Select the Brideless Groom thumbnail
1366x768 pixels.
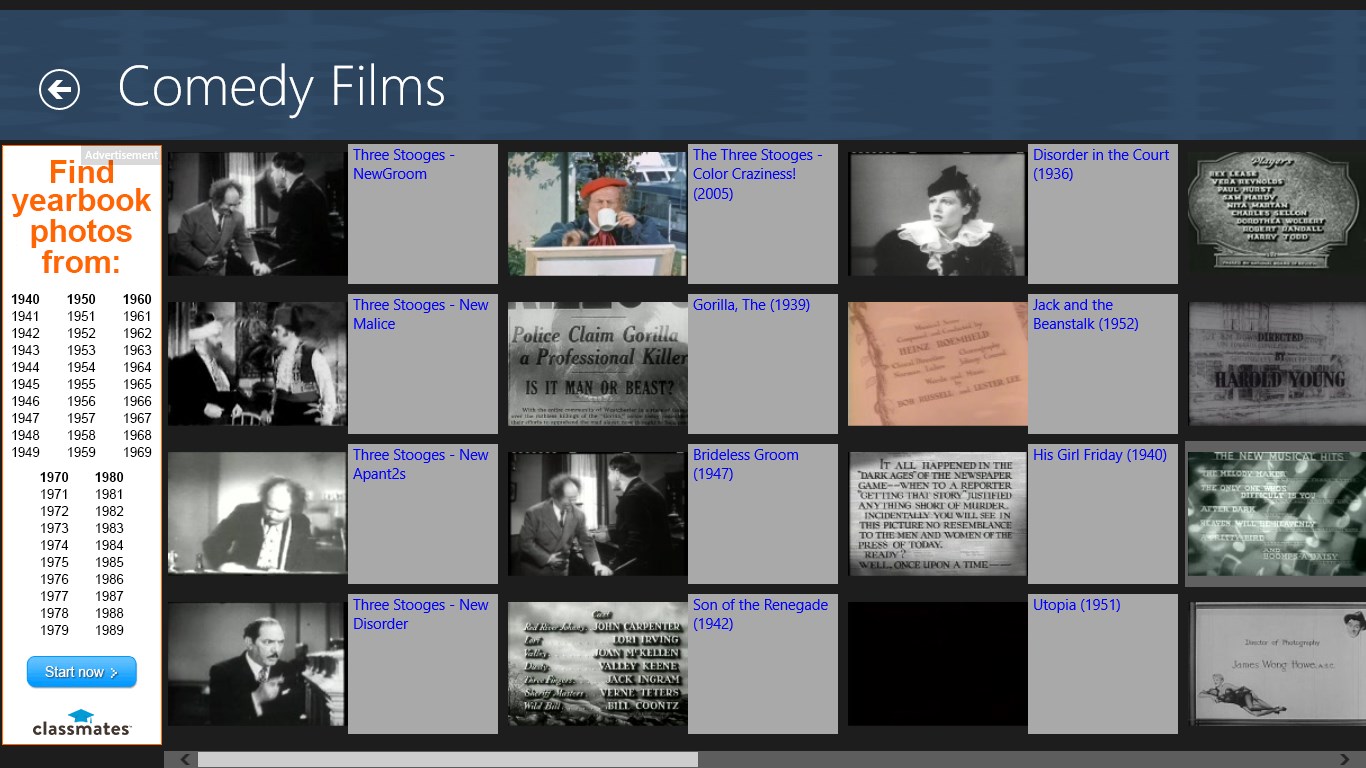[x=597, y=514]
